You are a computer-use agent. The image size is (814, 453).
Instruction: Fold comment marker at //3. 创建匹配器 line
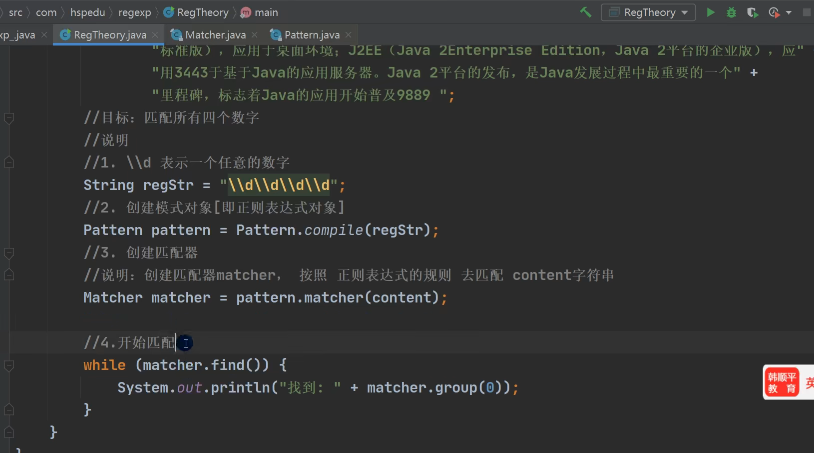(9, 253)
